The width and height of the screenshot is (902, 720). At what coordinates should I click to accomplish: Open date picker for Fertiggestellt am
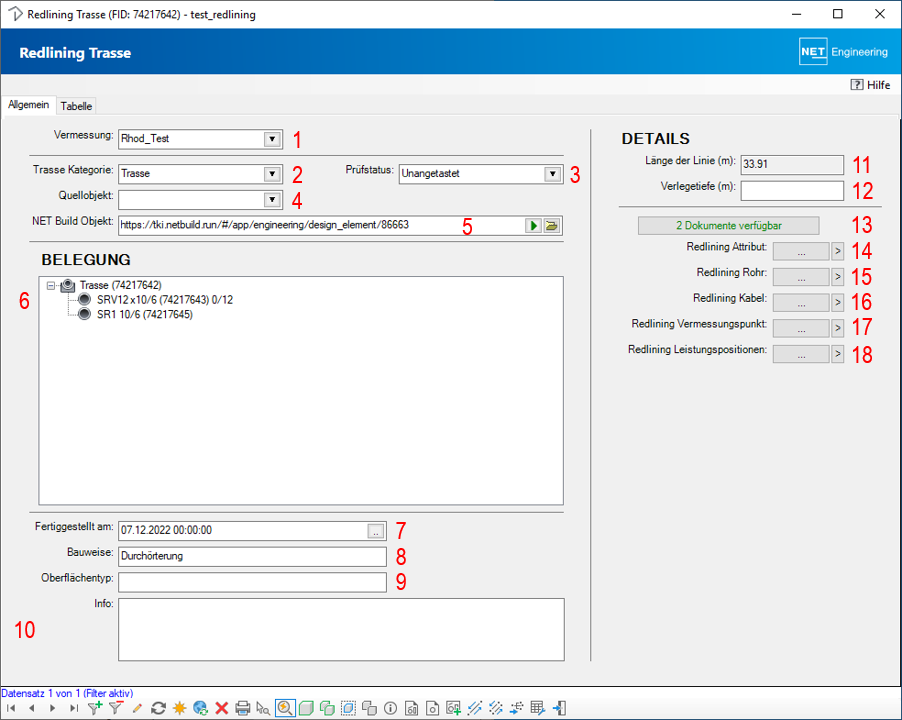pos(376,531)
